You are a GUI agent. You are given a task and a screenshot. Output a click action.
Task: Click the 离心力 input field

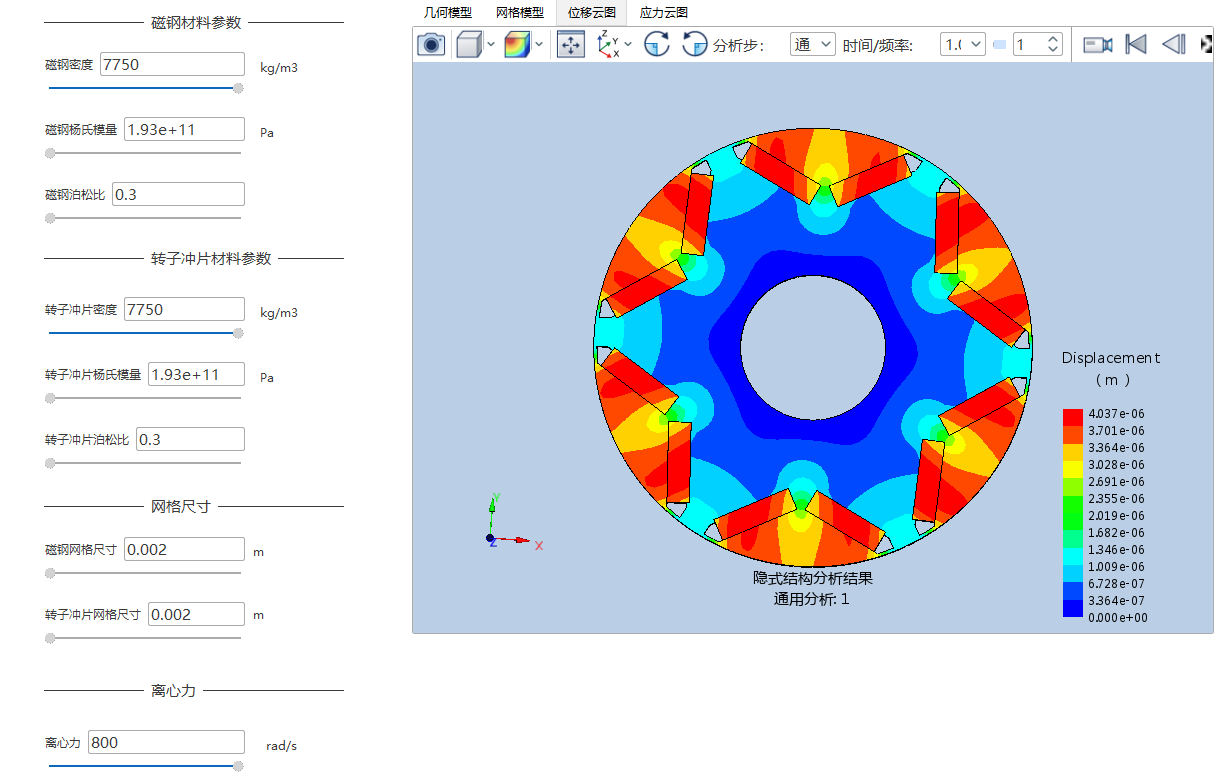coord(166,742)
